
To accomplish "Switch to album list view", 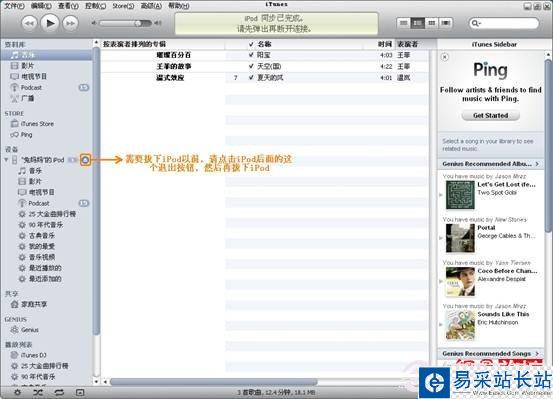I will click(418, 23).
